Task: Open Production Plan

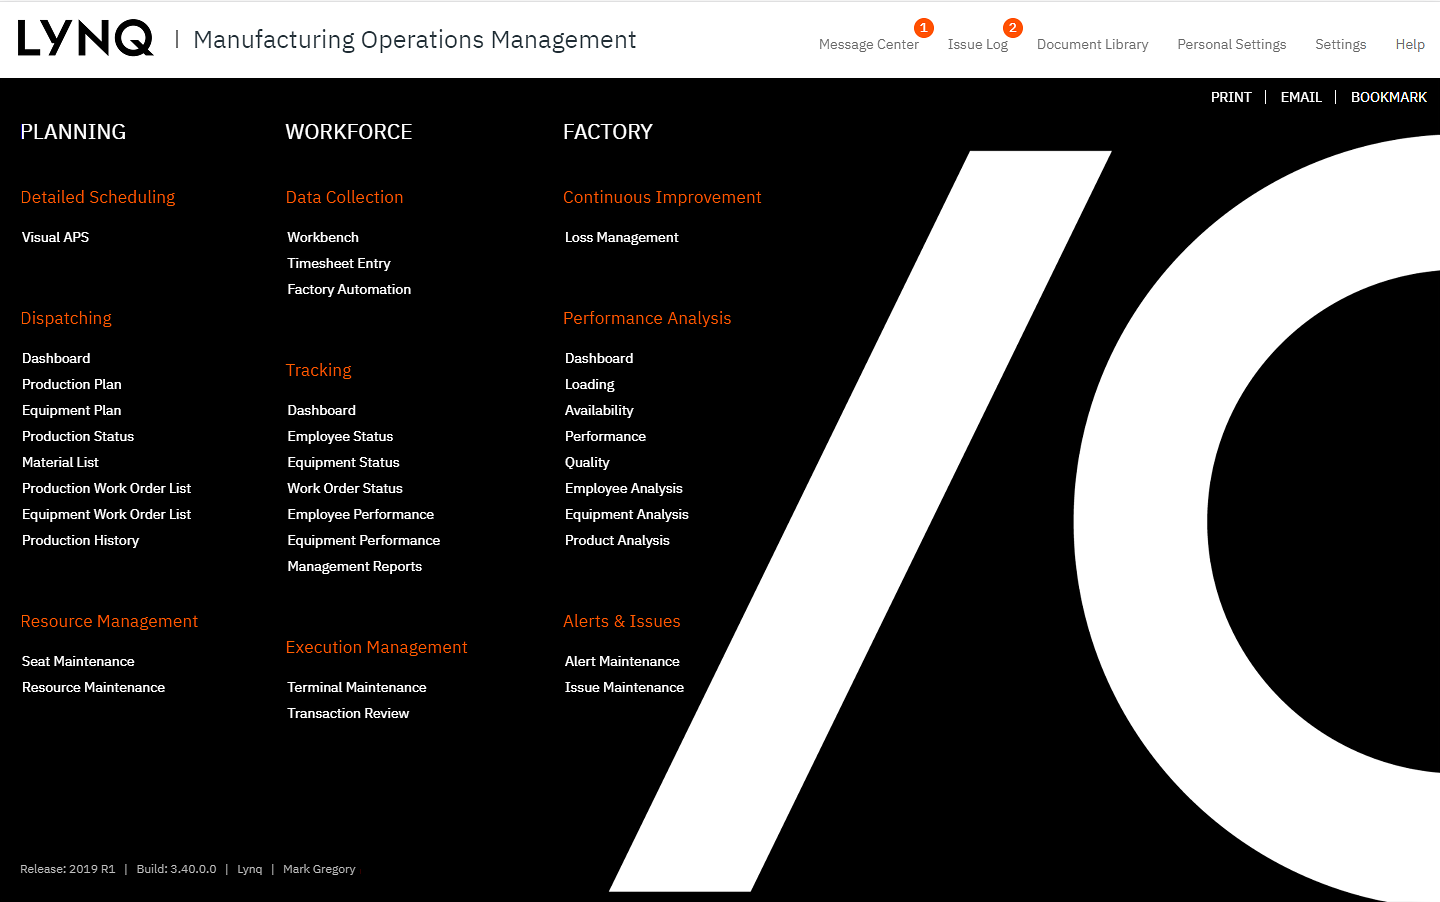Action: (x=72, y=384)
